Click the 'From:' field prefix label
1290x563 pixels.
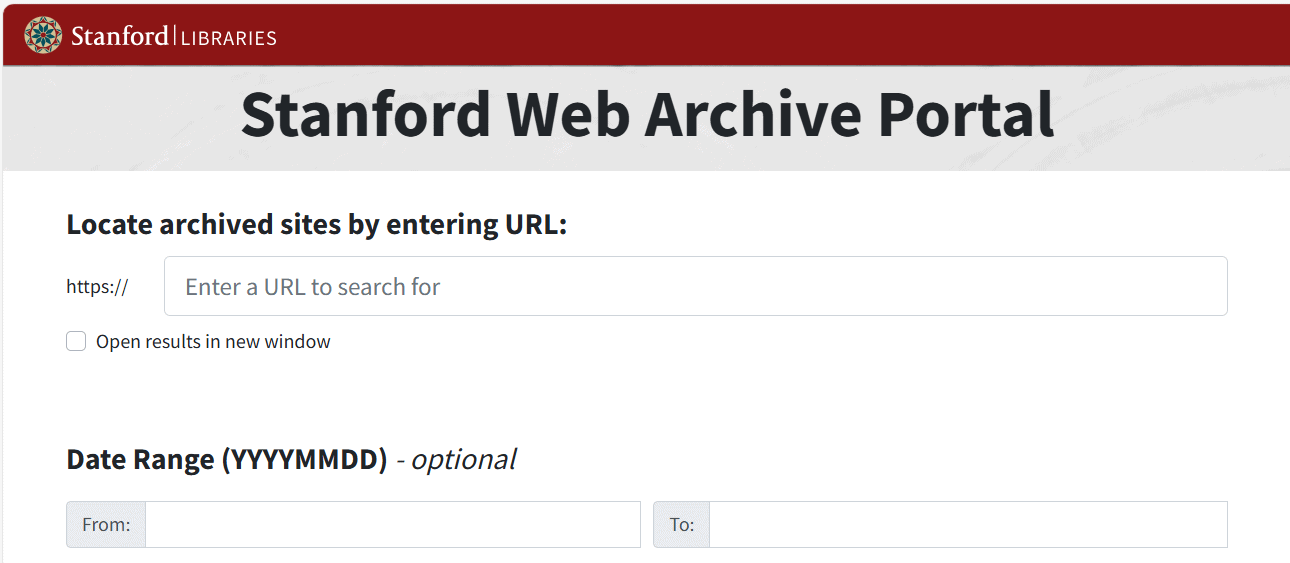pos(106,524)
